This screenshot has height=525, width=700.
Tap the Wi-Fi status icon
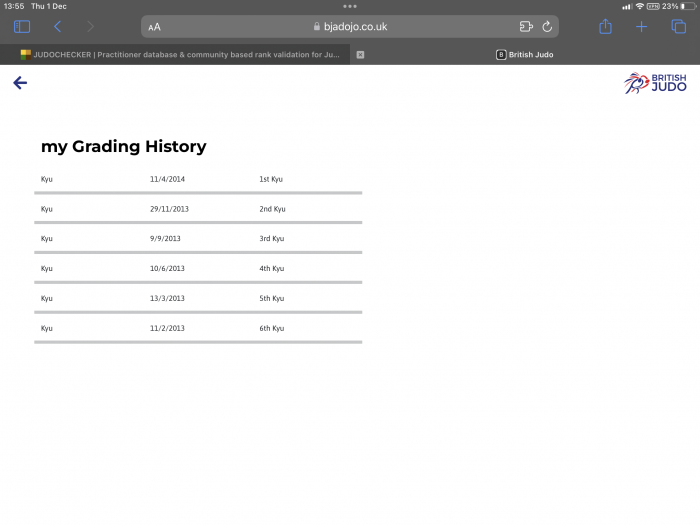point(640,6)
